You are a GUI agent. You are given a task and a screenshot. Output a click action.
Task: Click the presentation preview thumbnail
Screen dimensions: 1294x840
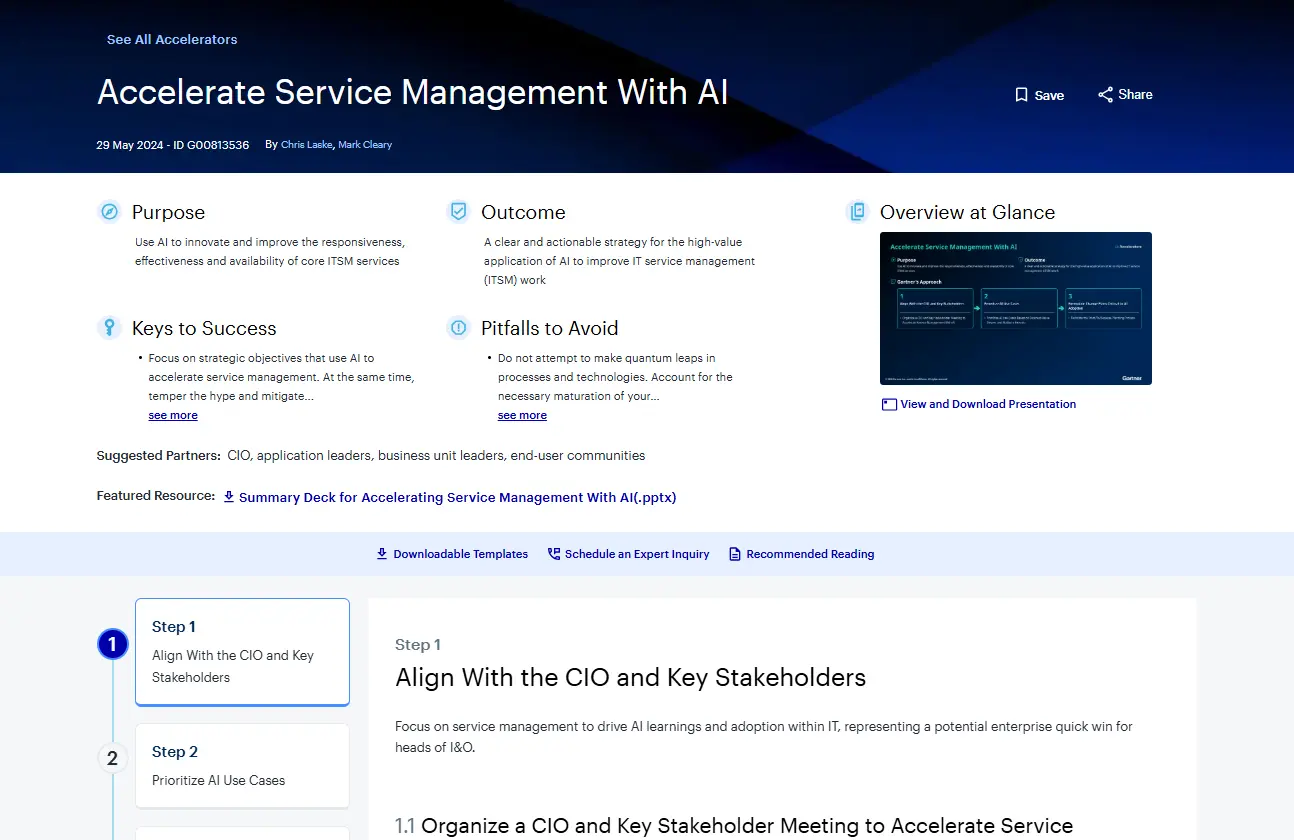coord(1015,307)
